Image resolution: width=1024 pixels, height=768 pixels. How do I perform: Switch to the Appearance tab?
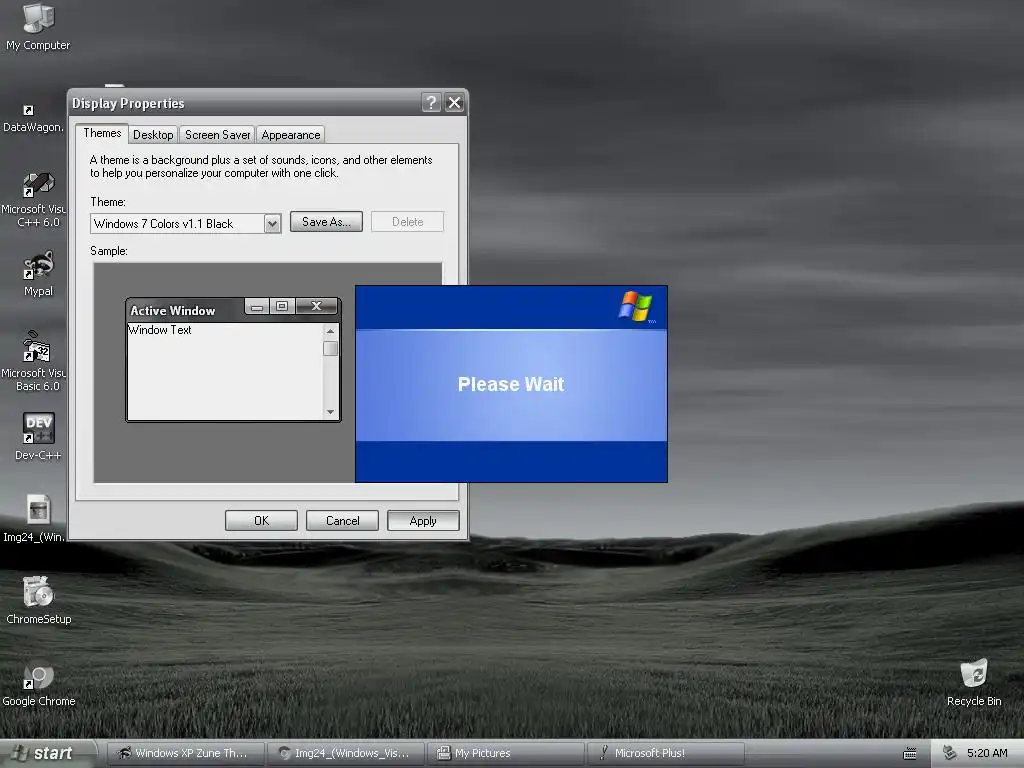pyautogui.click(x=291, y=135)
